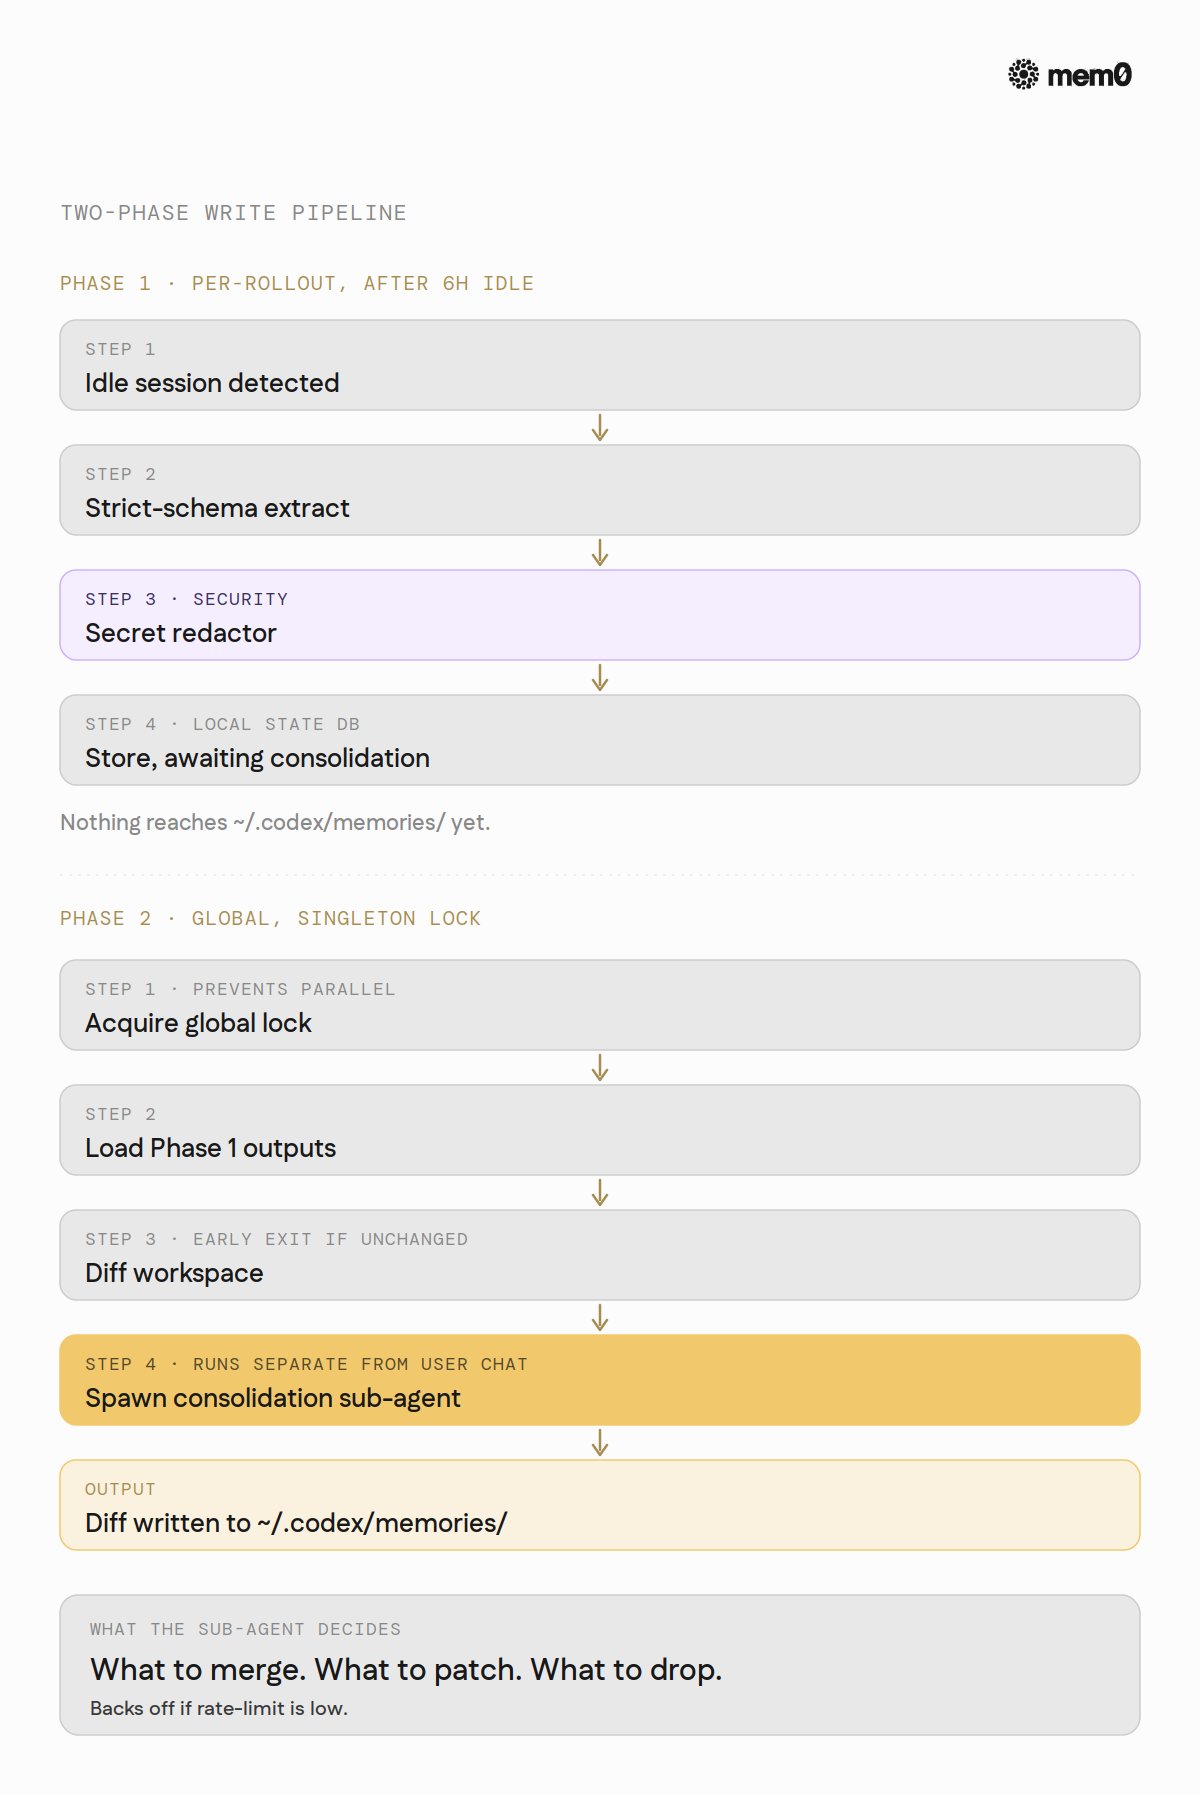Click arrow below Acquire global lock

[600, 1068]
